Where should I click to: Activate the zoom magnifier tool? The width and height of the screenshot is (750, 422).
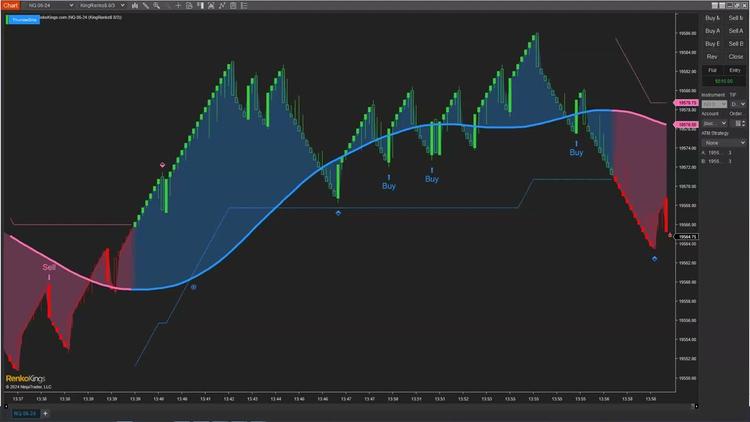click(156, 5)
